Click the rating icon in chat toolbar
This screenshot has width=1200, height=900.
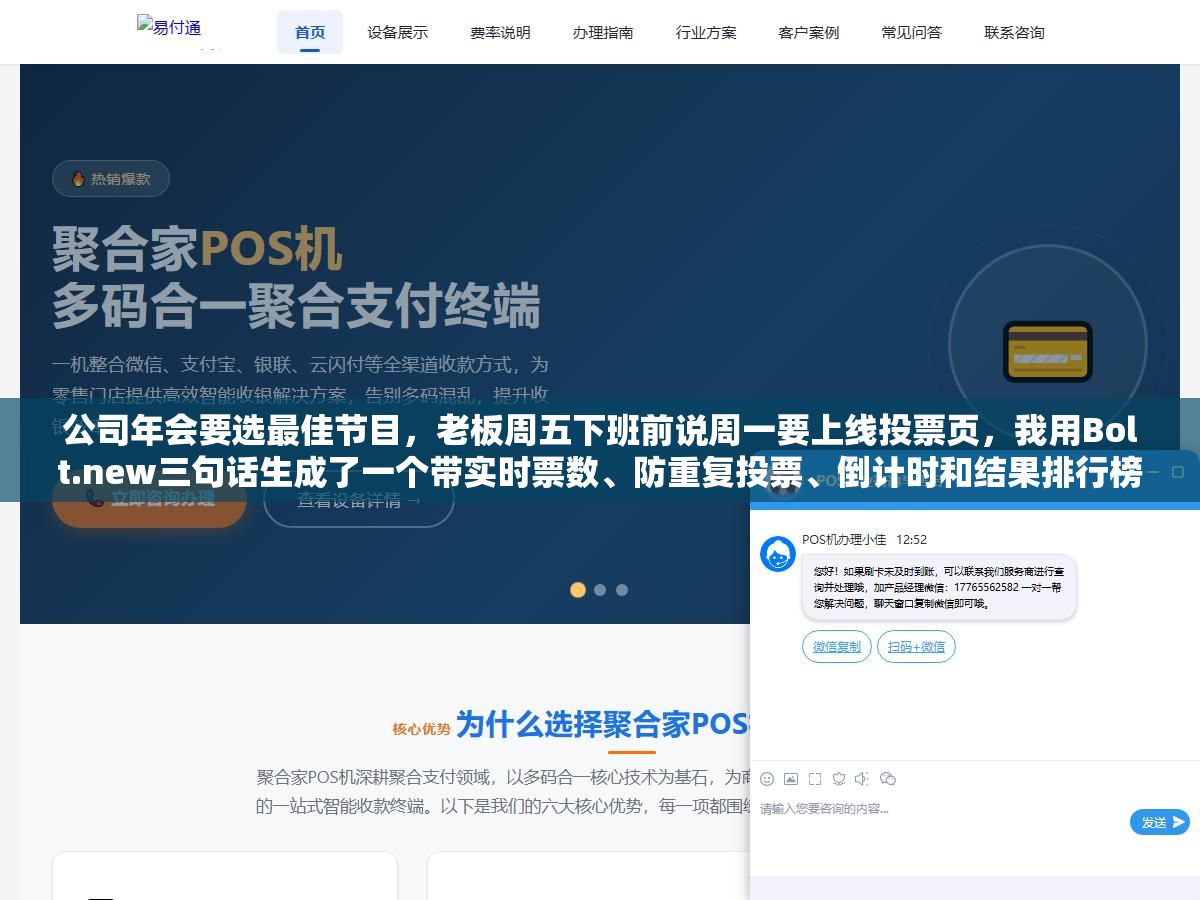pos(839,779)
